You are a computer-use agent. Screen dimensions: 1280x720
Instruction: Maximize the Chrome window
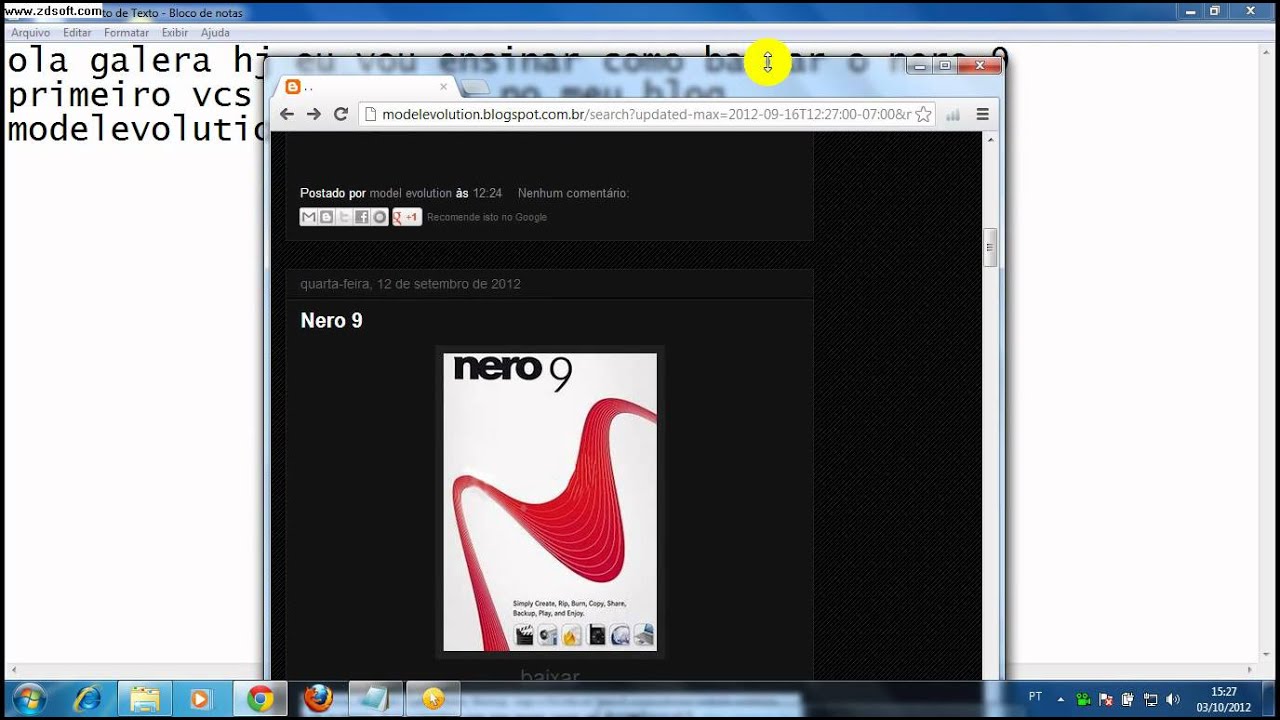944,65
